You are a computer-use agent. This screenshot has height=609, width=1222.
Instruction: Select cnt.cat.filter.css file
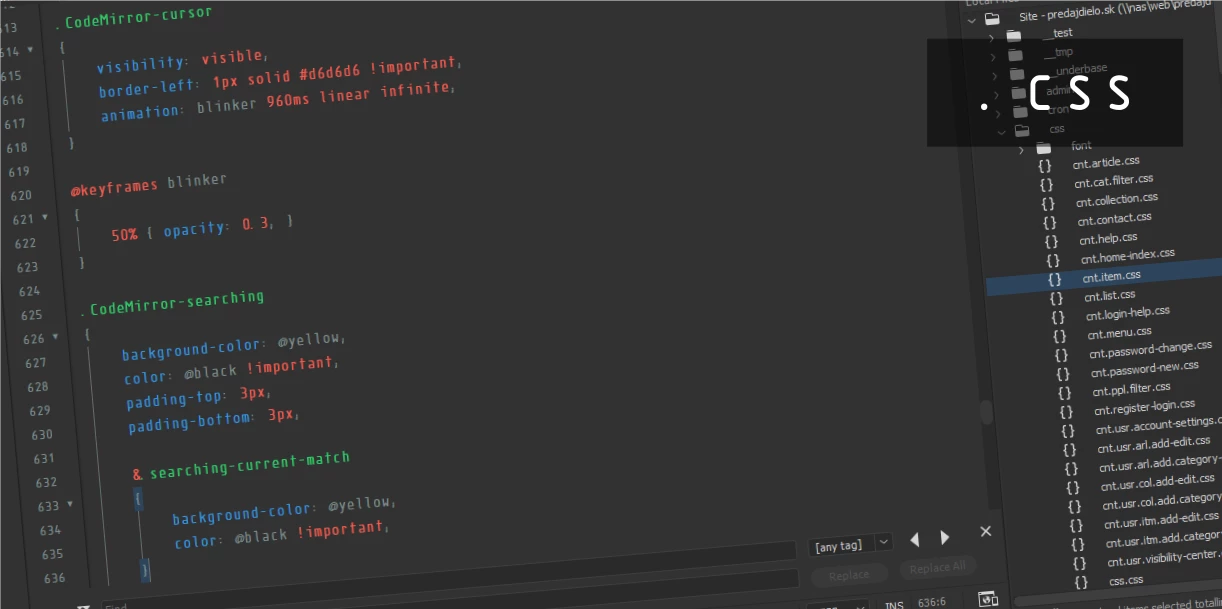(x=1113, y=181)
